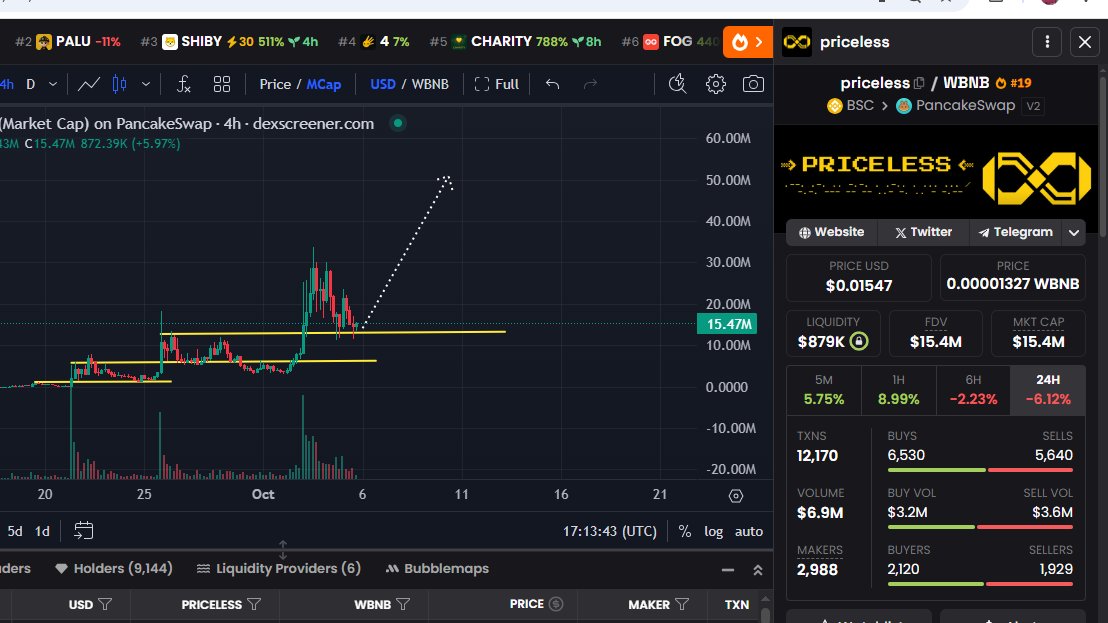Viewport: 1108px width, 623px height.
Task: Open the chart layout grid selector
Action: [x=222, y=84]
